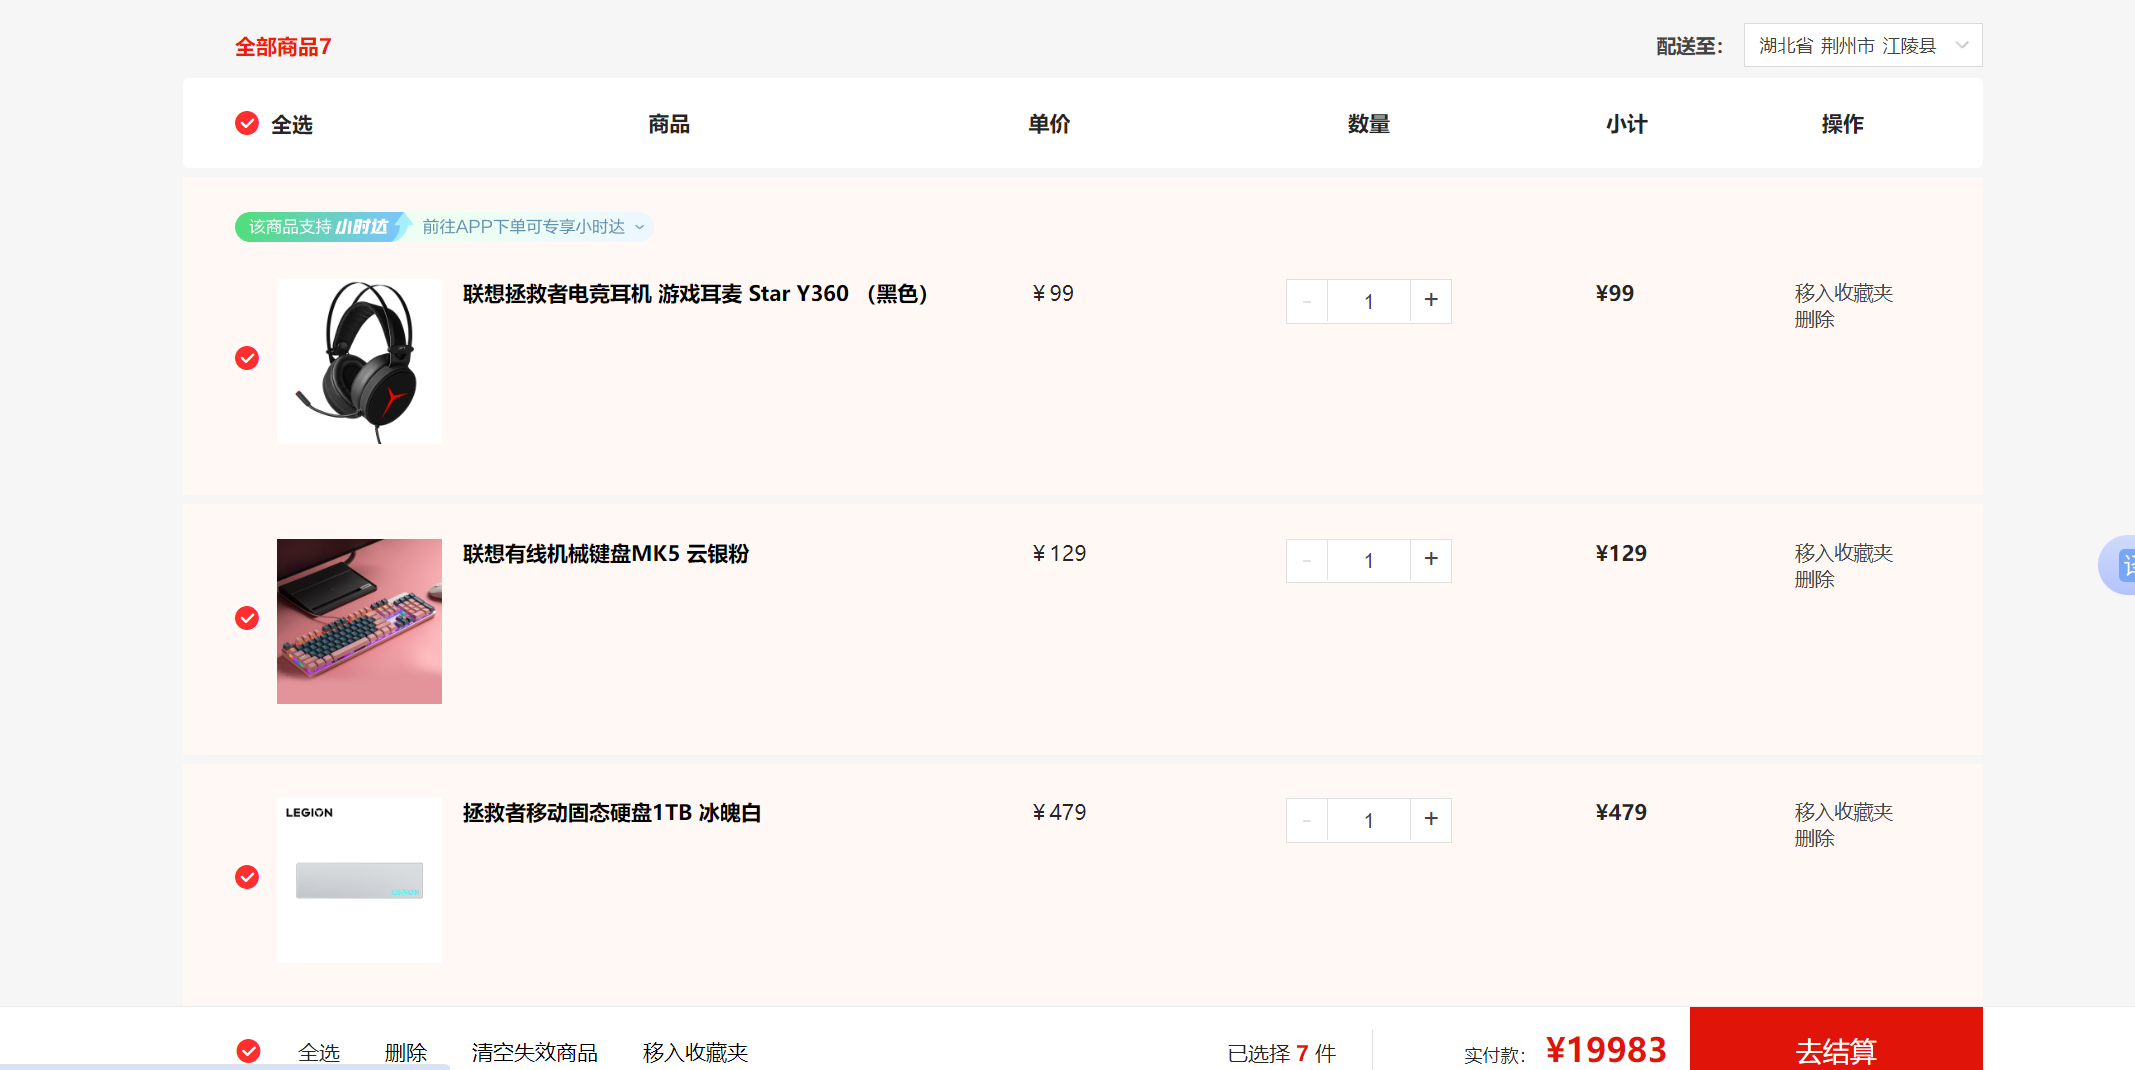Click the SSD subtotal ¥479
This screenshot has height=1070, width=2135.
pos(1621,812)
